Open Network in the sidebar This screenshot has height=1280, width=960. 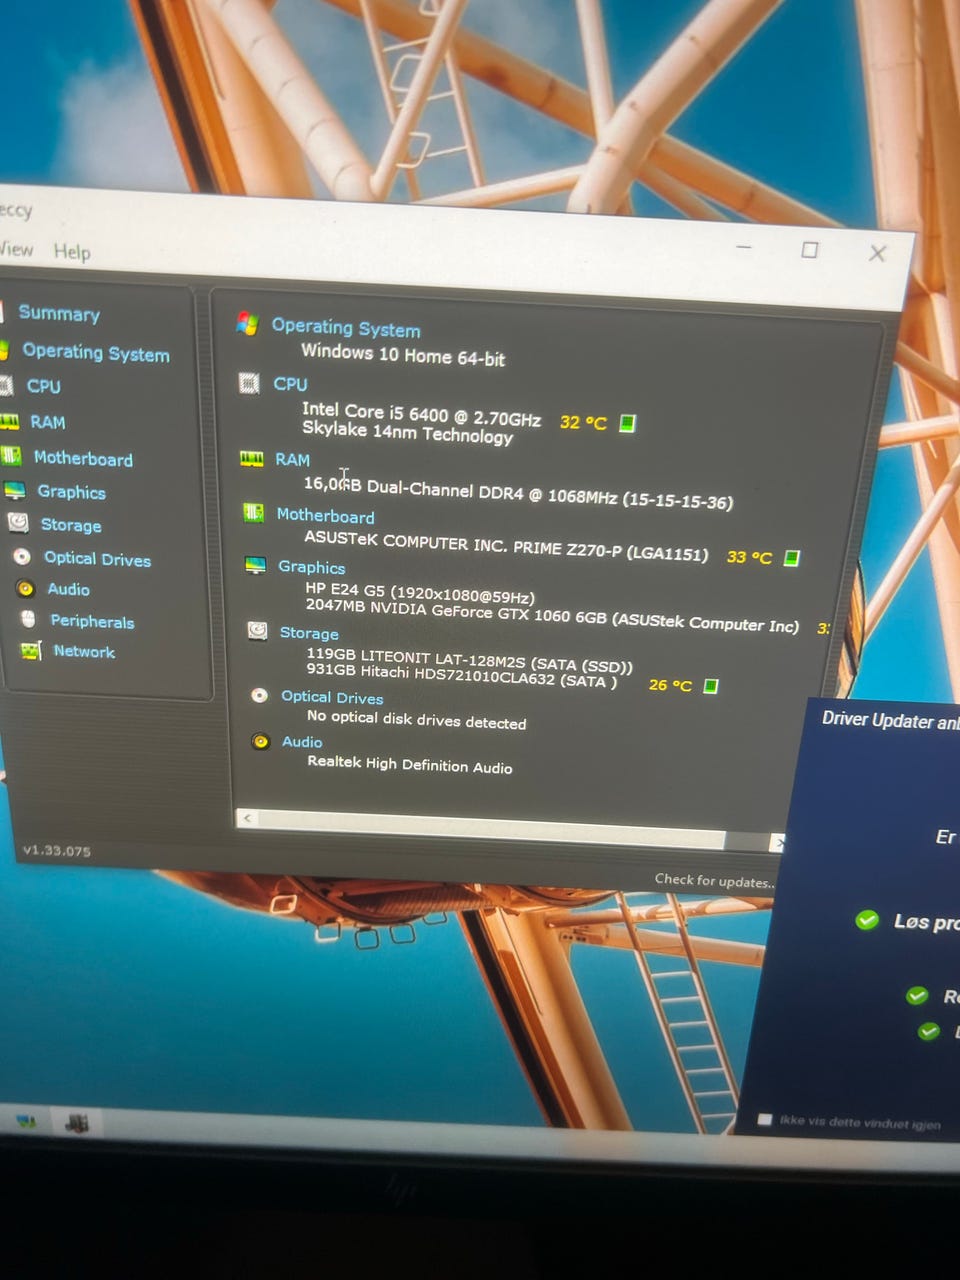(84, 651)
